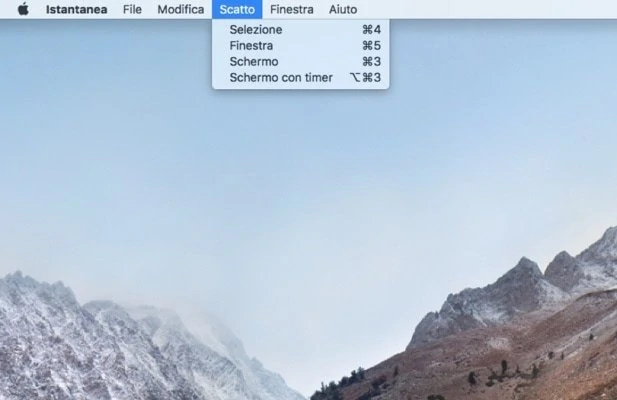Choose Schermo con timer option

[301, 77]
